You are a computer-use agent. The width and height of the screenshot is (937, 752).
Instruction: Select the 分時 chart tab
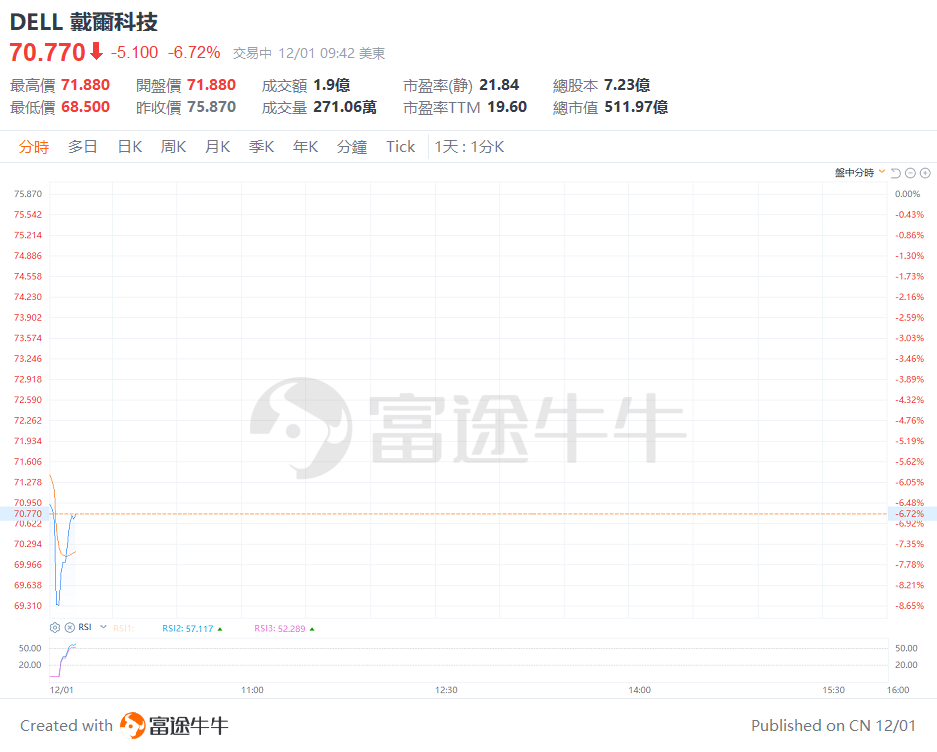coord(33,147)
